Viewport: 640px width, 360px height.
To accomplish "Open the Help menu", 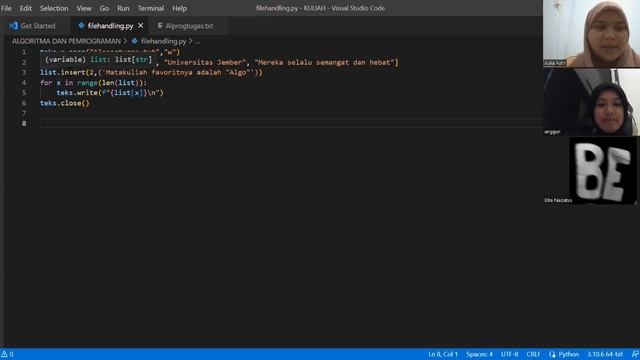I will tap(179, 8).
